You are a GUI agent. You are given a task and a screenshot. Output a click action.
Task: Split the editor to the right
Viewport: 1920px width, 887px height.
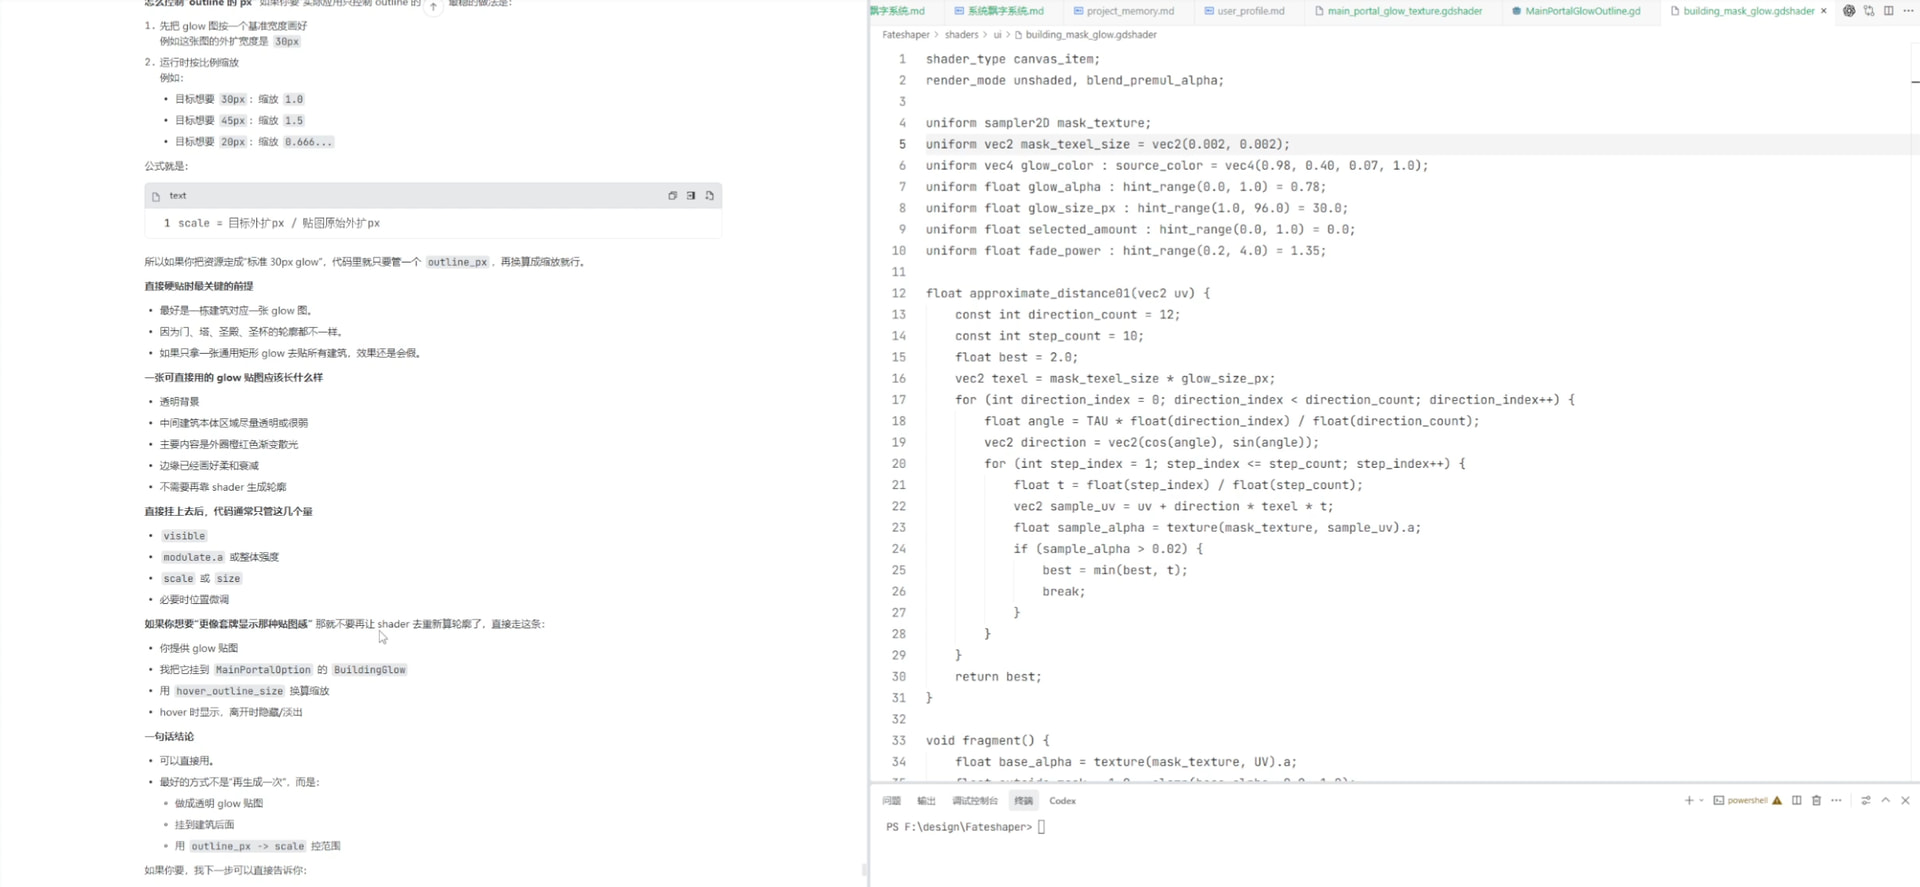(x=1889, y=11)
